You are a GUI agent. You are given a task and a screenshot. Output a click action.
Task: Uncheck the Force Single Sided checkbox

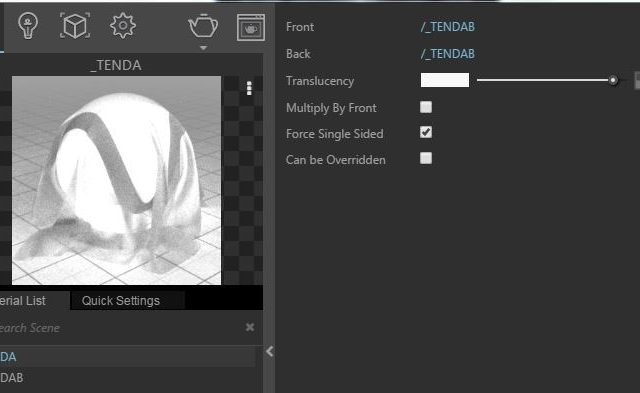[x=426, y=132]
